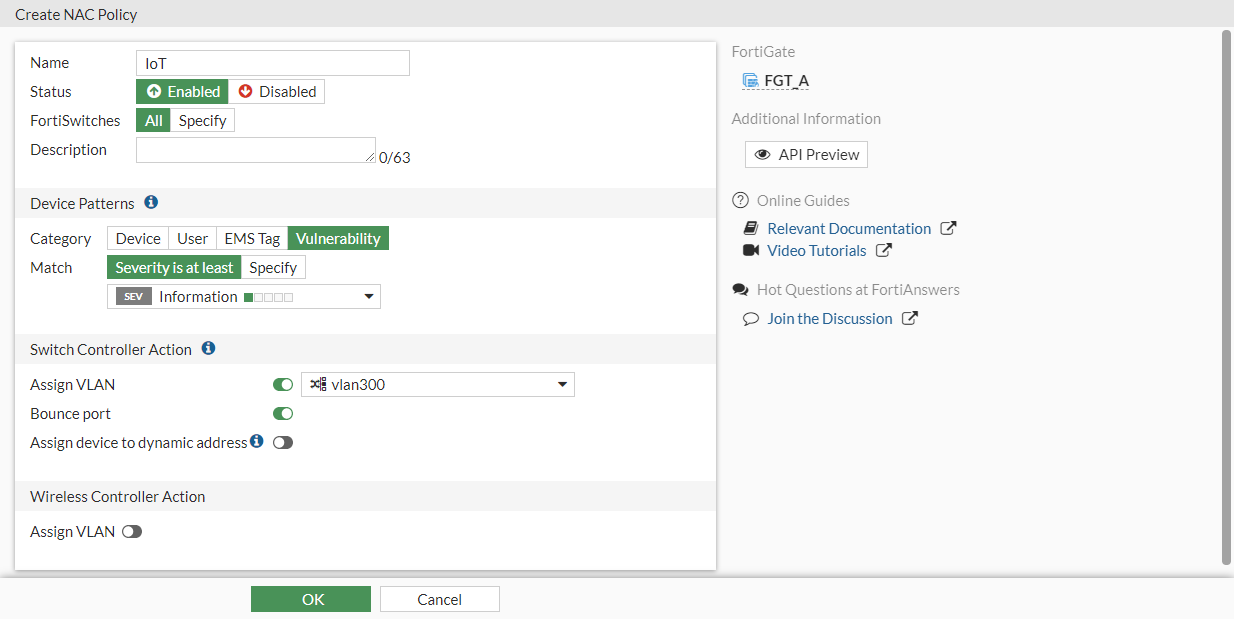Click the video camera icon beside Video Tutorials

748,250
